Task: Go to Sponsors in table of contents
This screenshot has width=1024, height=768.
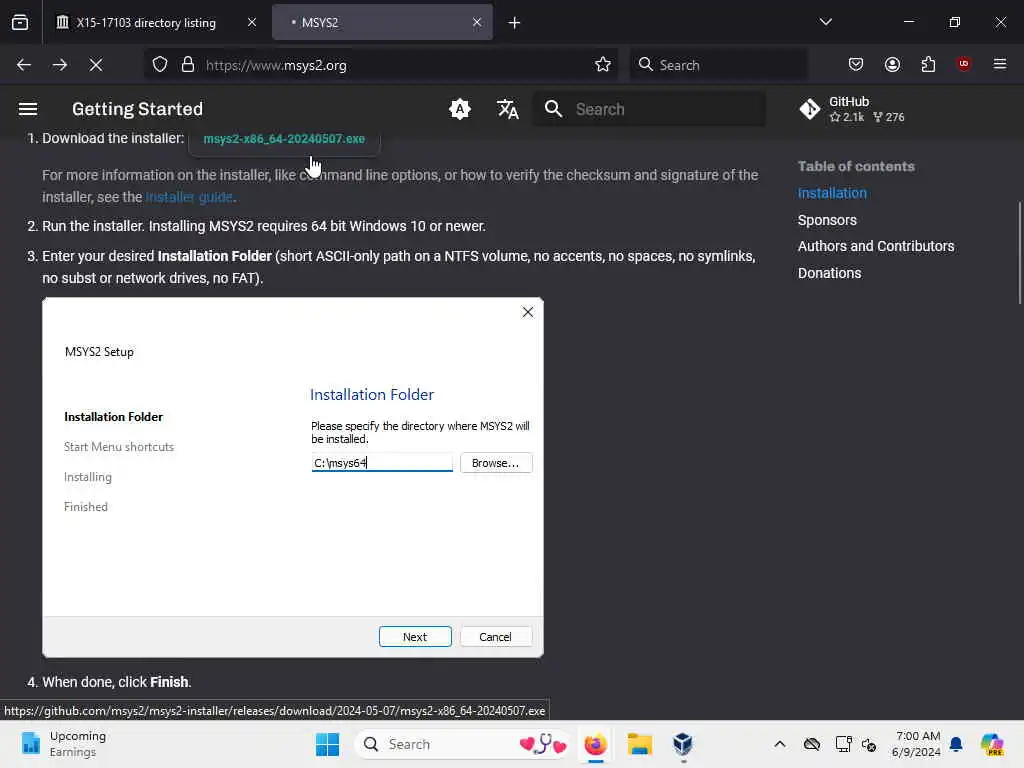Action: click(827, 220)
